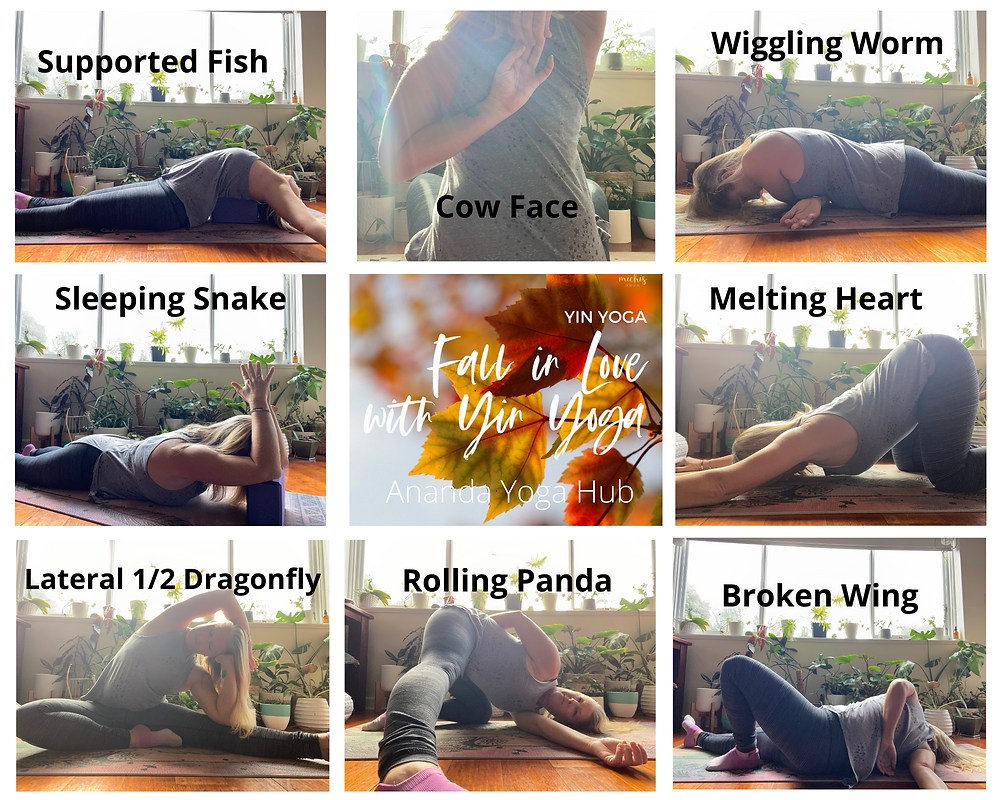The height and width of the screenshot is (800, 1000).
Task: Click the 'YIN YOGA' heading in center tile
Action: (x=605, y=317)
